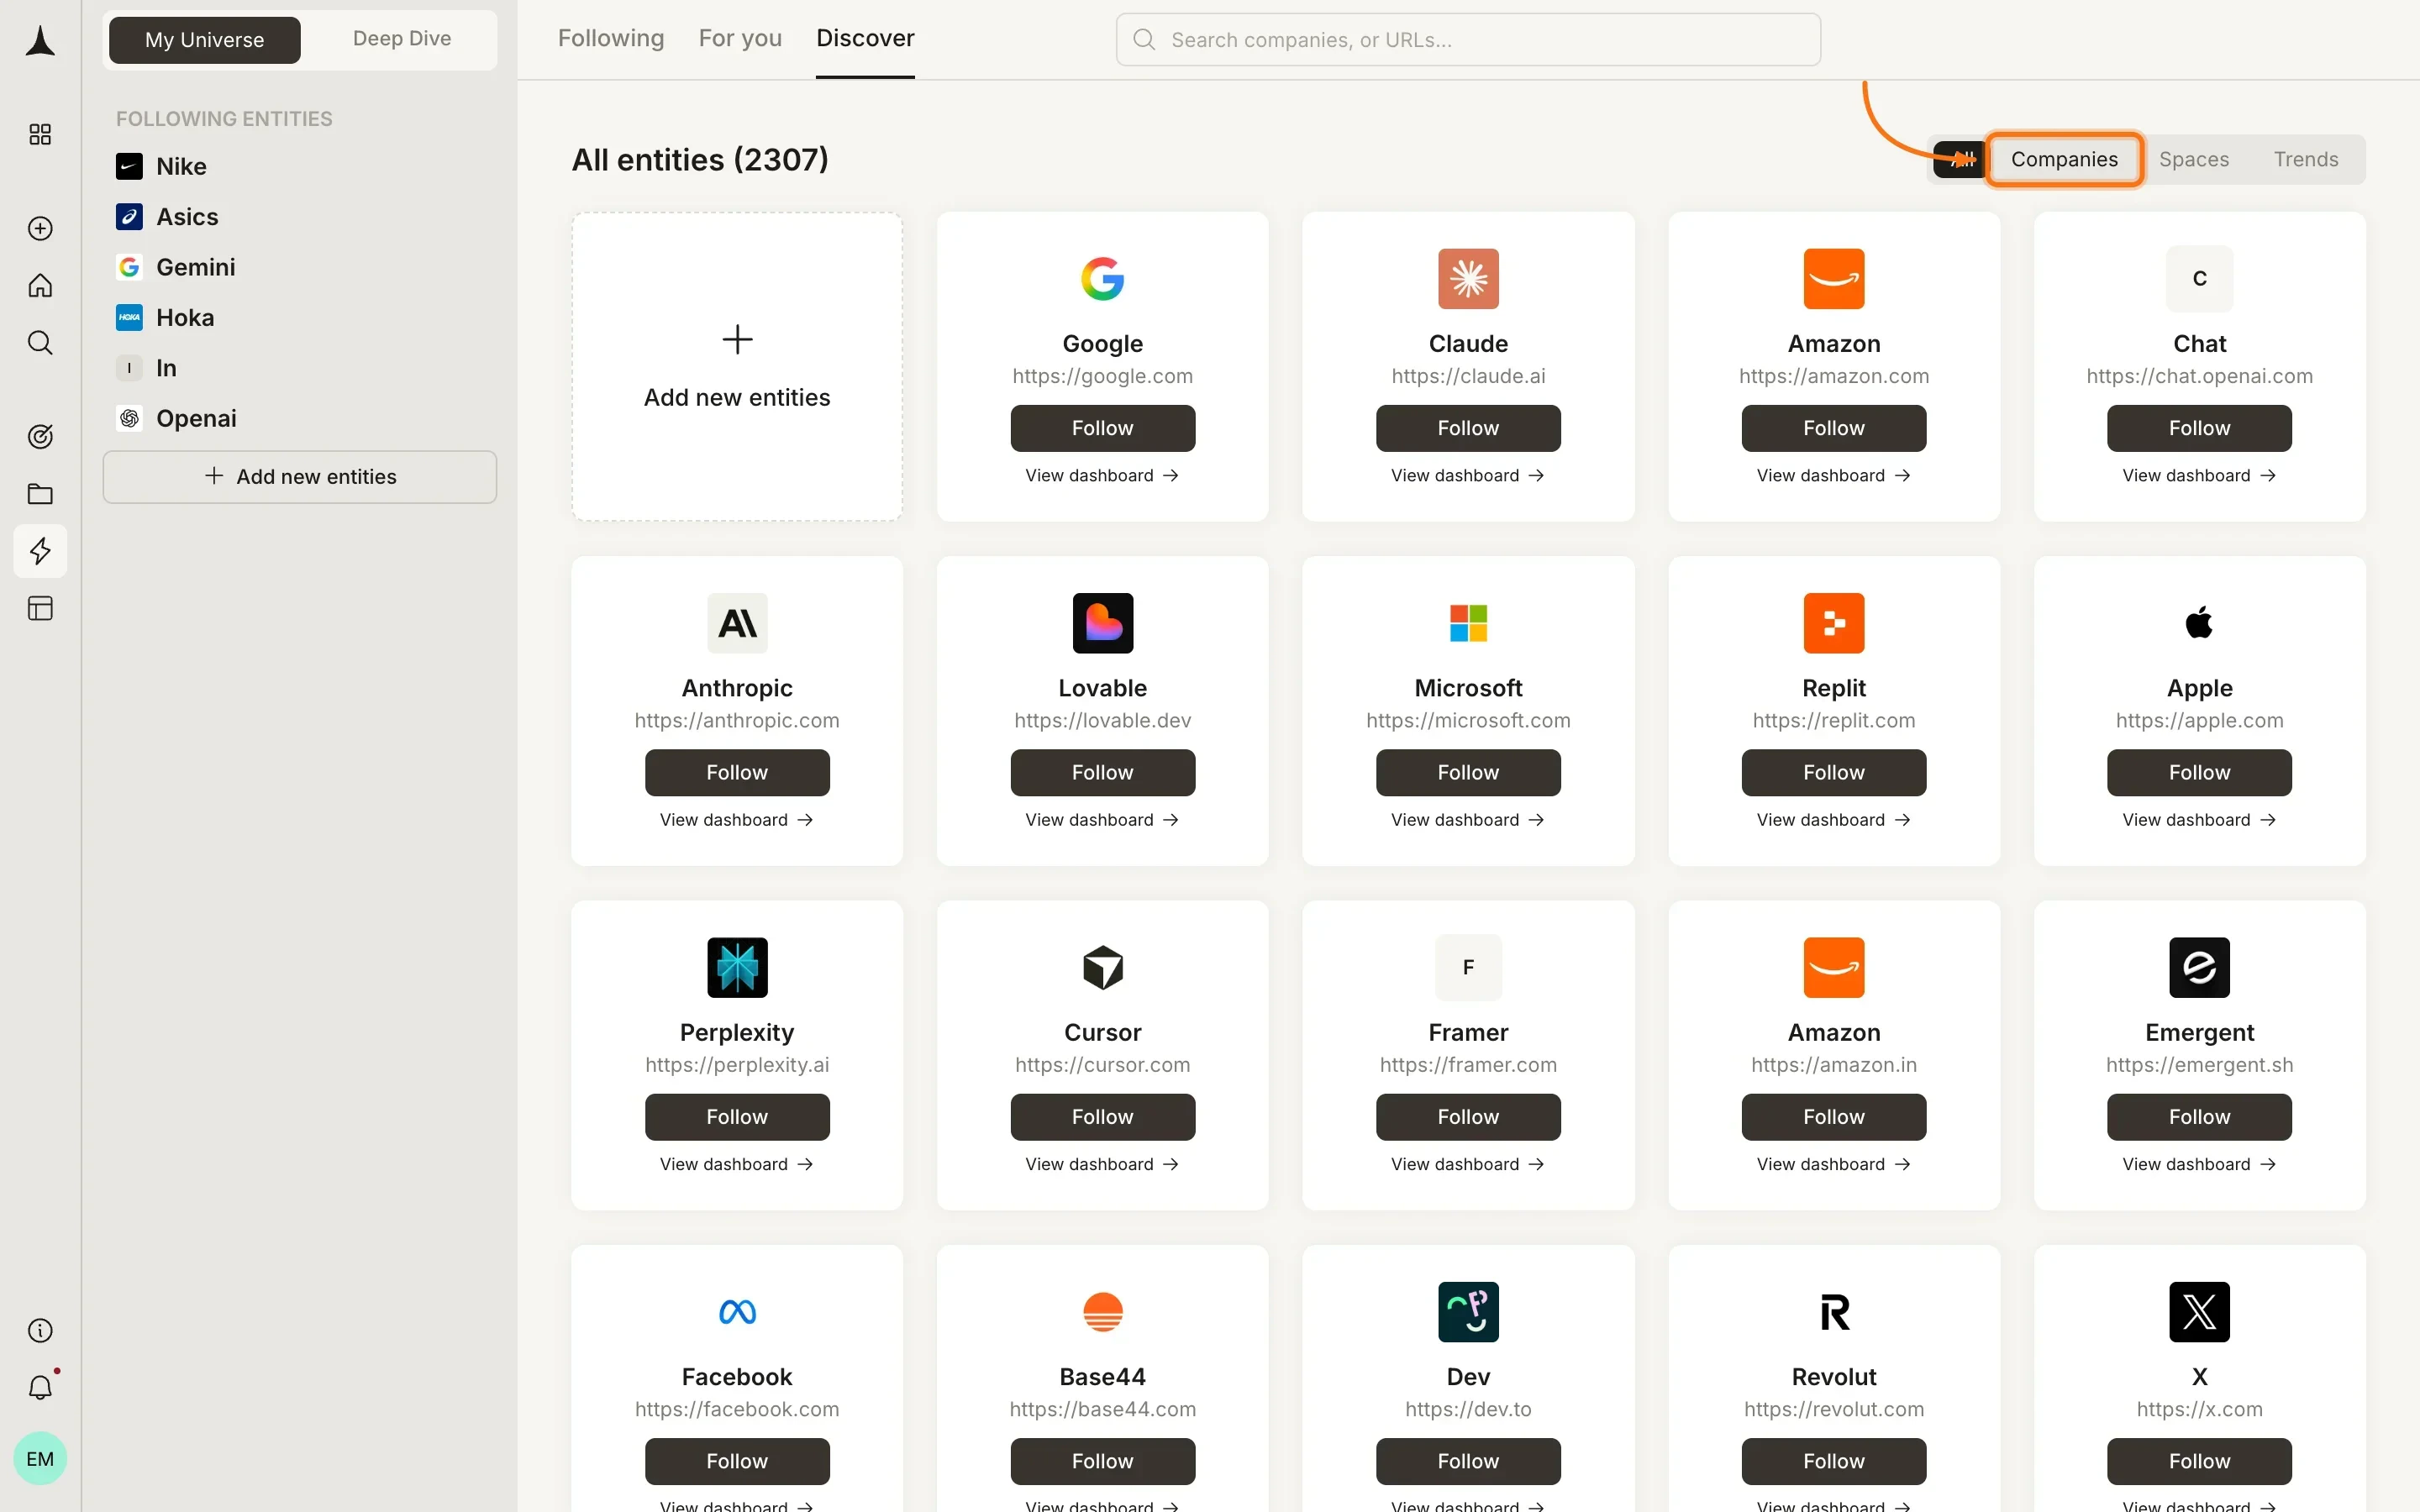View dashboard for Chat
This screenshot has width=2420, height=1512.
[x=2199, y=476]
